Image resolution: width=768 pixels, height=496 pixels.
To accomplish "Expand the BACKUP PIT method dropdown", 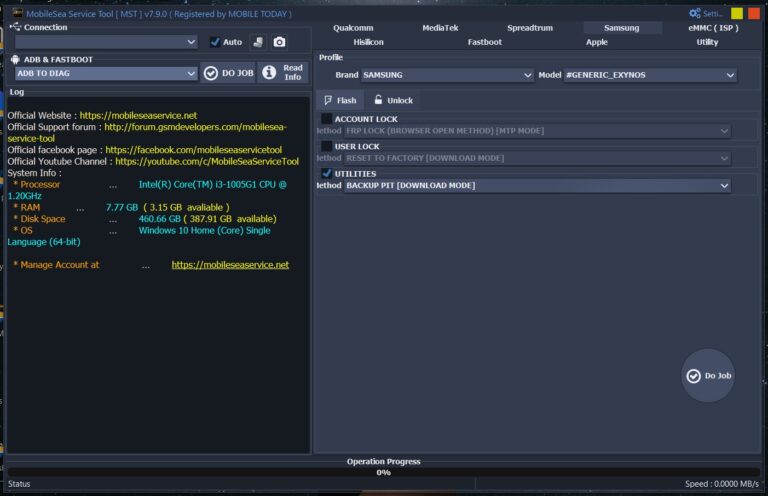I will (x=537, y=186).
